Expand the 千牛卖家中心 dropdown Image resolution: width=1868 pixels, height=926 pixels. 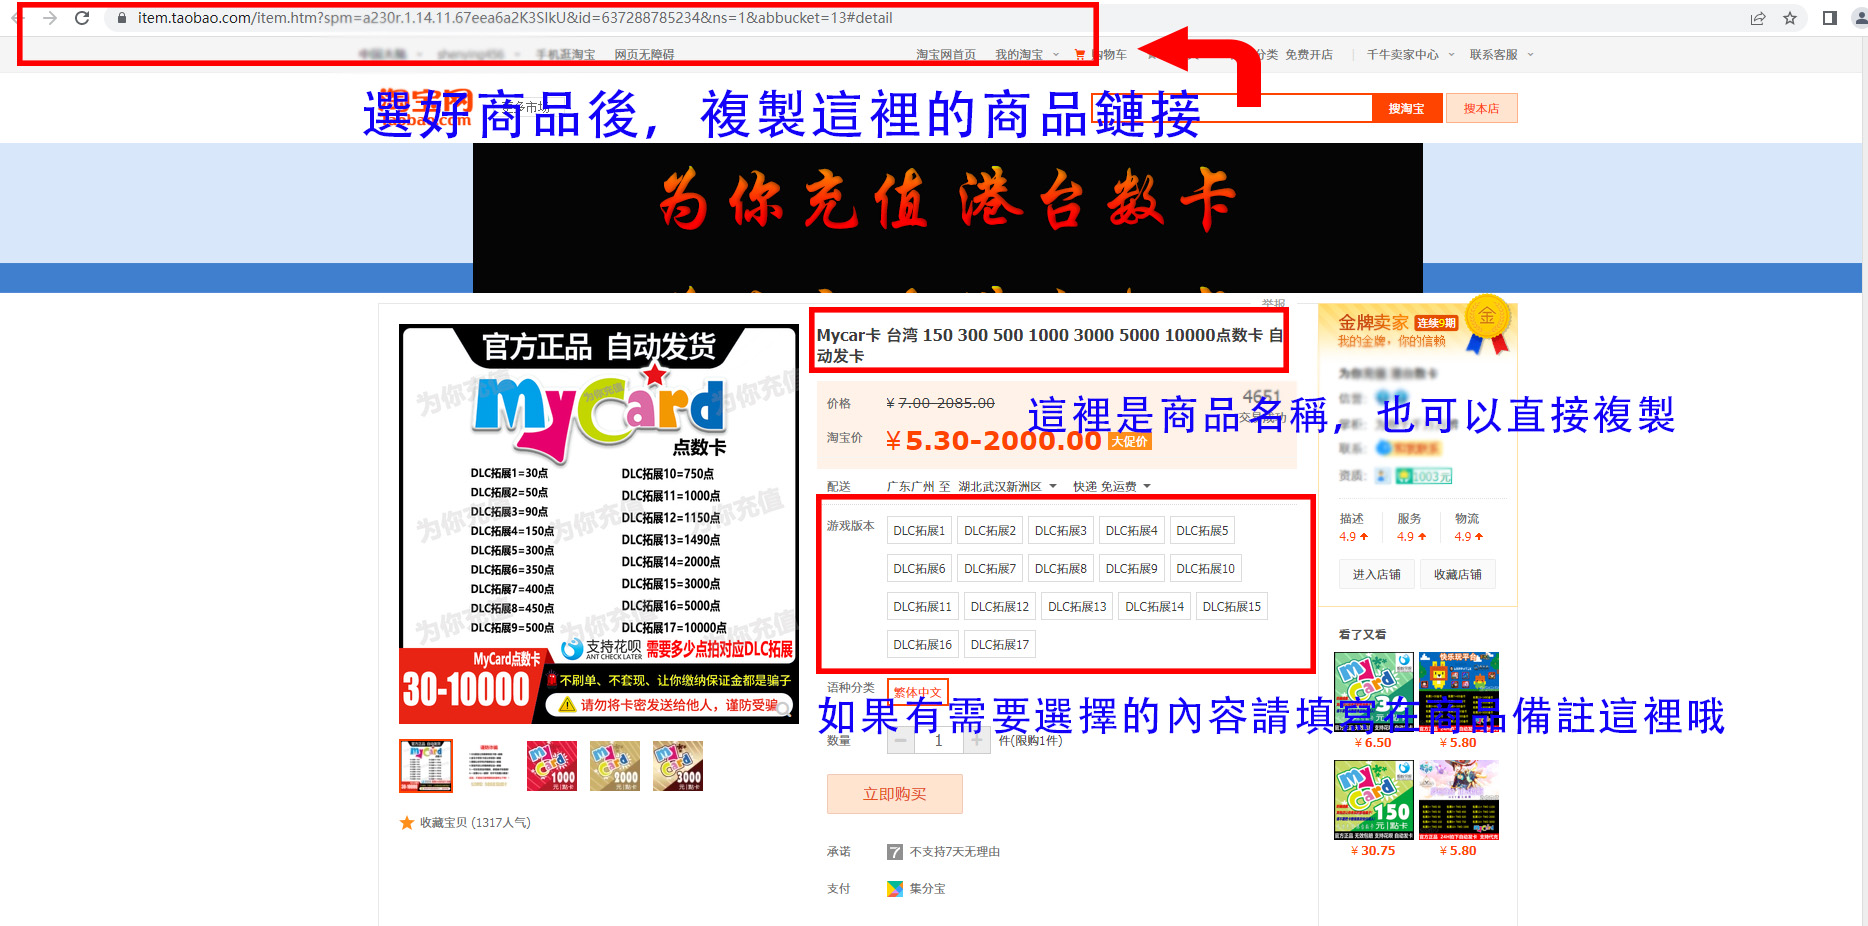click(x=1410, y=55)
